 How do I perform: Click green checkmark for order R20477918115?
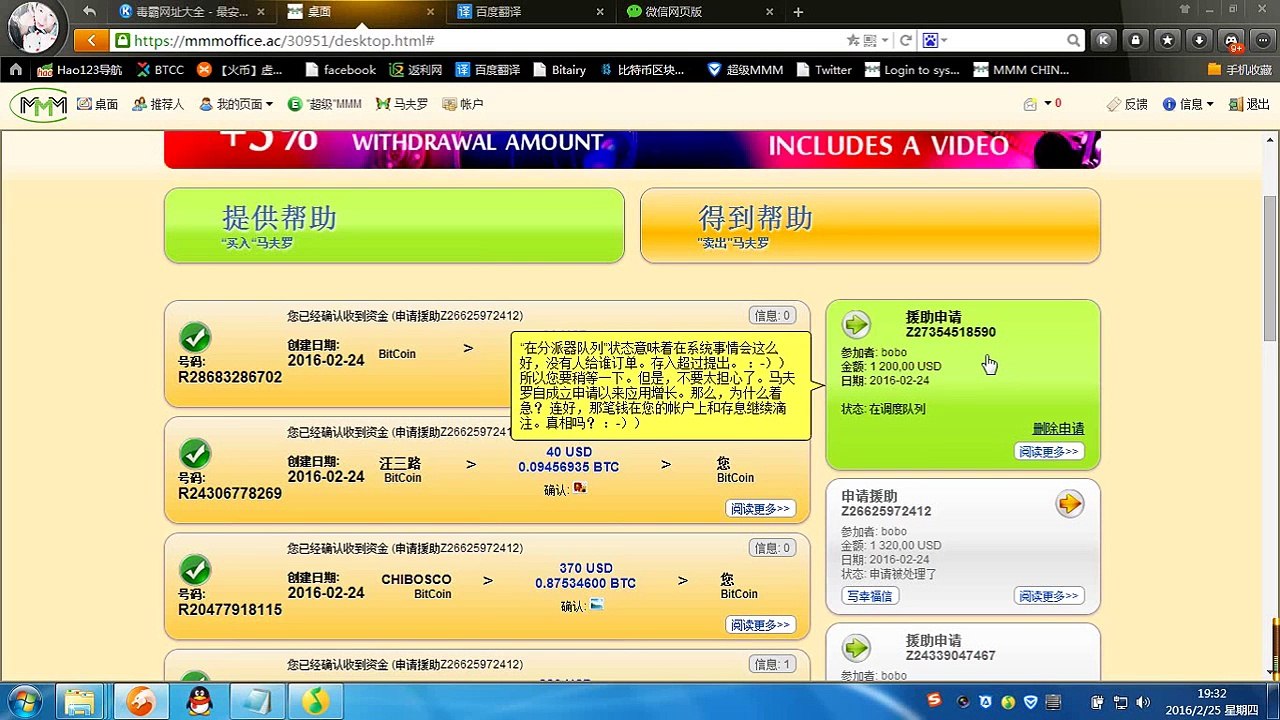point(195,570)
